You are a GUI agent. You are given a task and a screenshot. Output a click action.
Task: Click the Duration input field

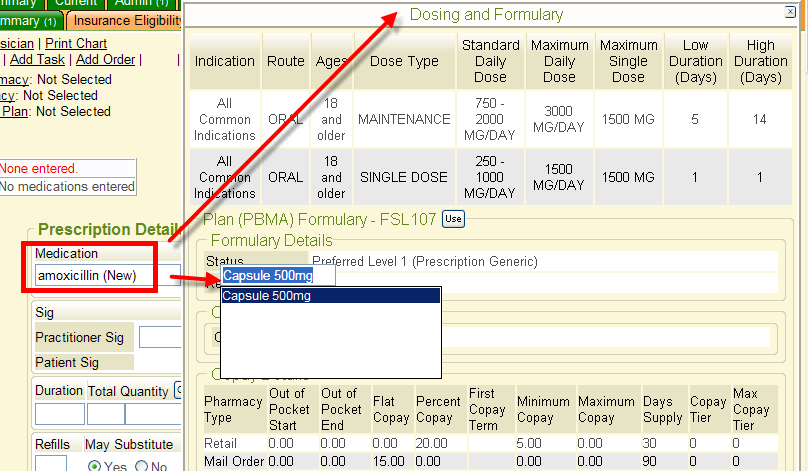coord(59,414)
